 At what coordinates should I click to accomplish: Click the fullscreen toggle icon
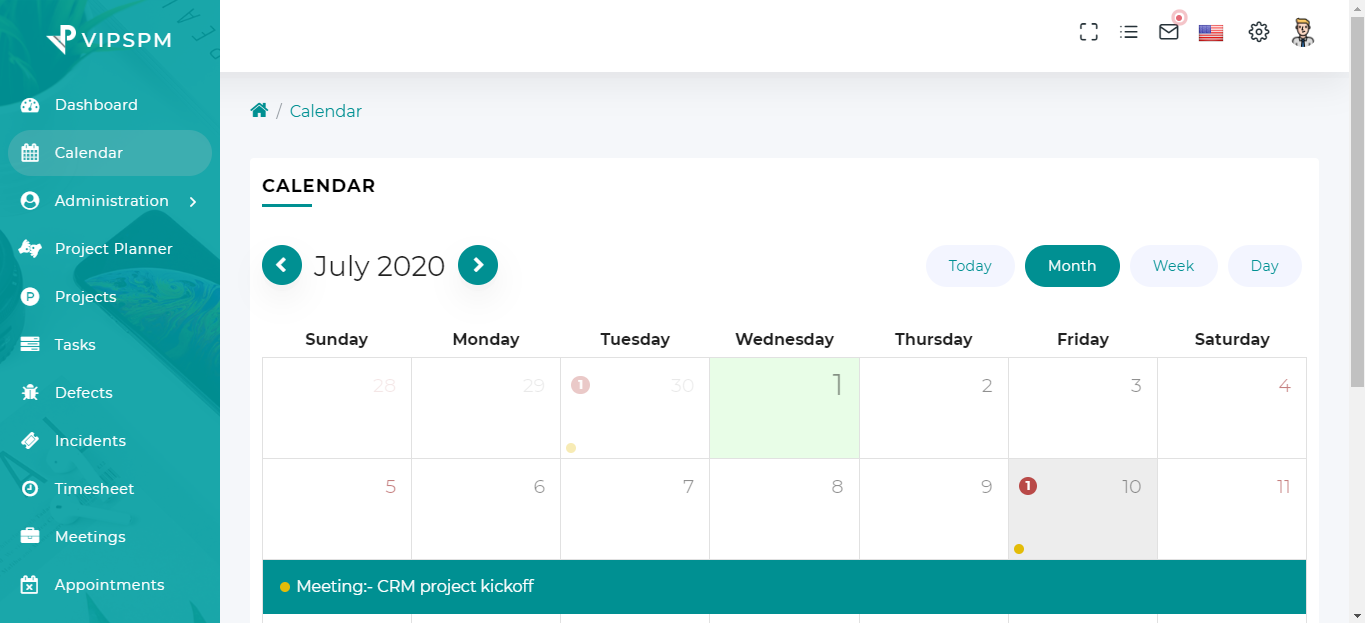click(1089, 32)
